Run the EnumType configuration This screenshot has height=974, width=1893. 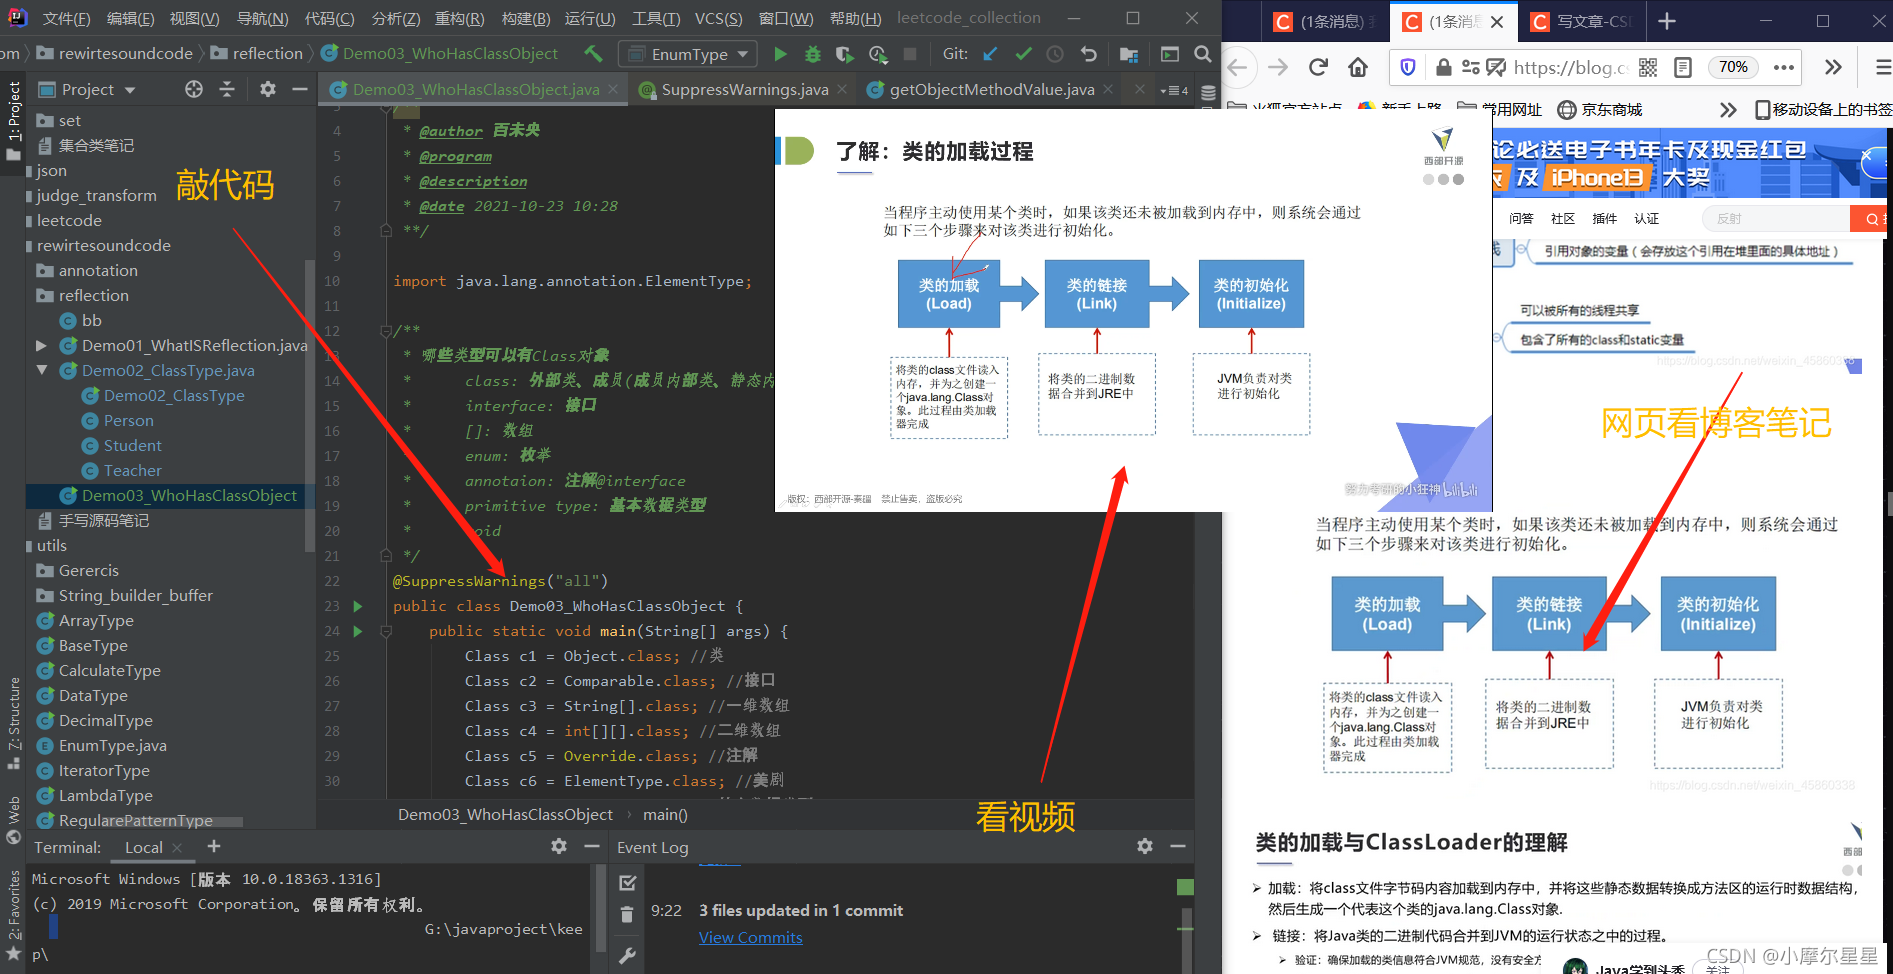(x=780, y=54)
